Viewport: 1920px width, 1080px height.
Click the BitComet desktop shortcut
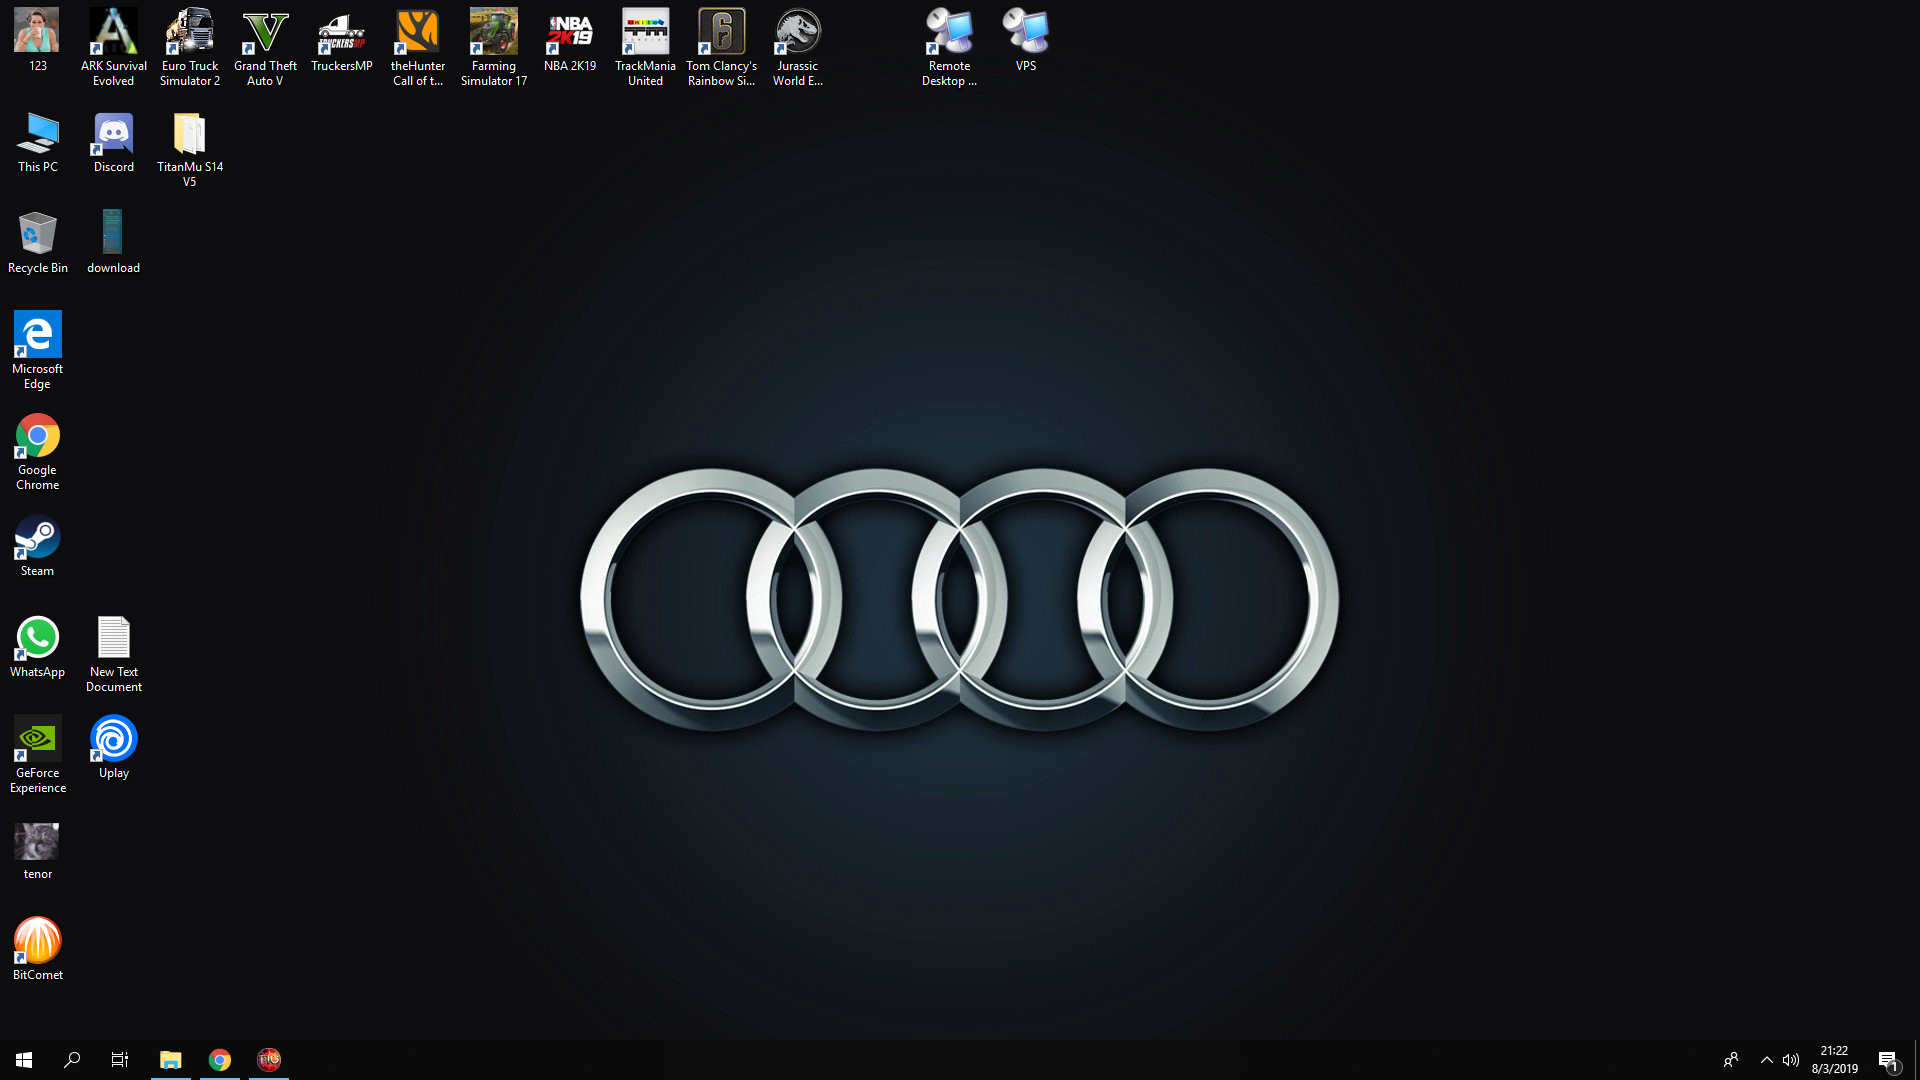tap(38, 950)
